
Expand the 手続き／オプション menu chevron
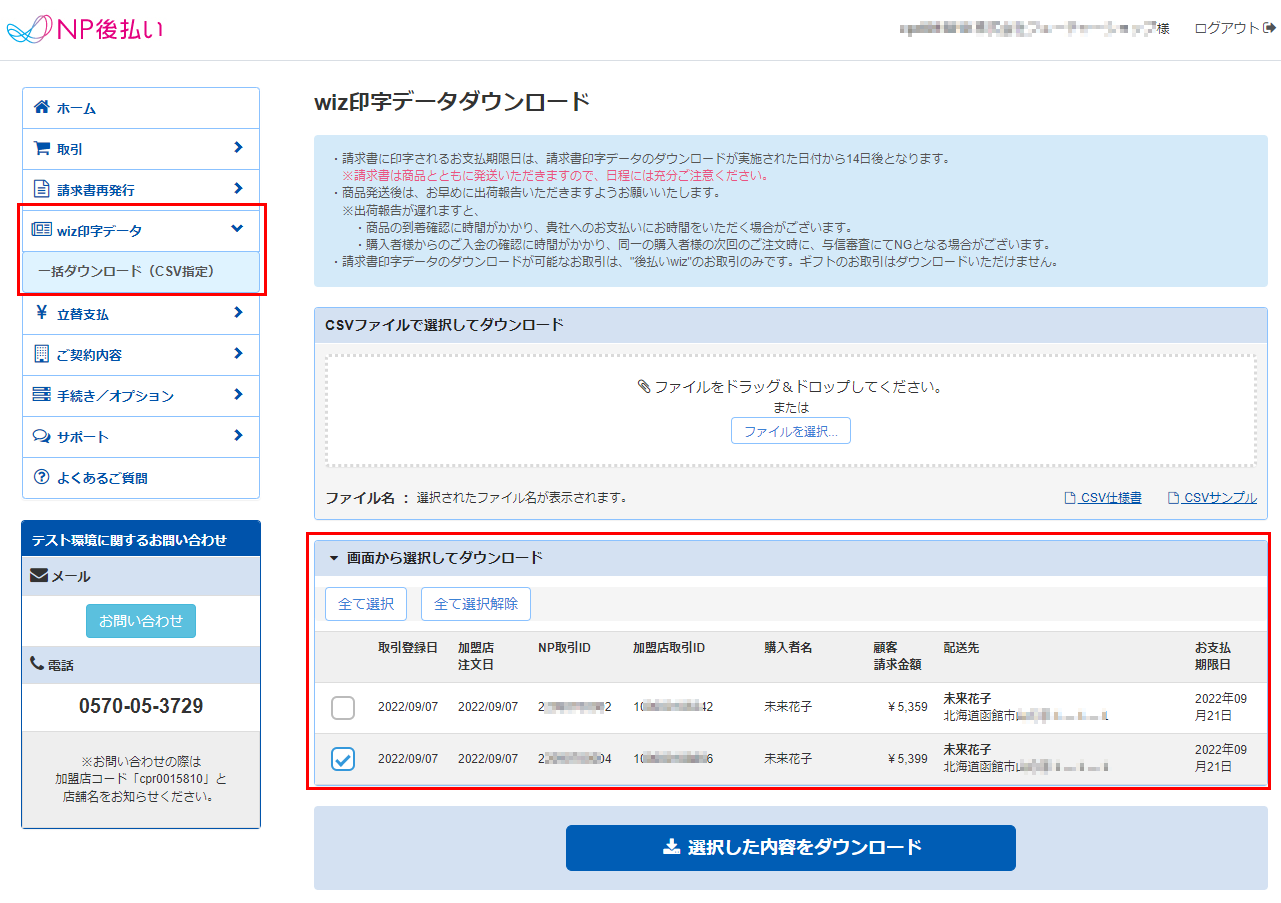pos(238,394)
